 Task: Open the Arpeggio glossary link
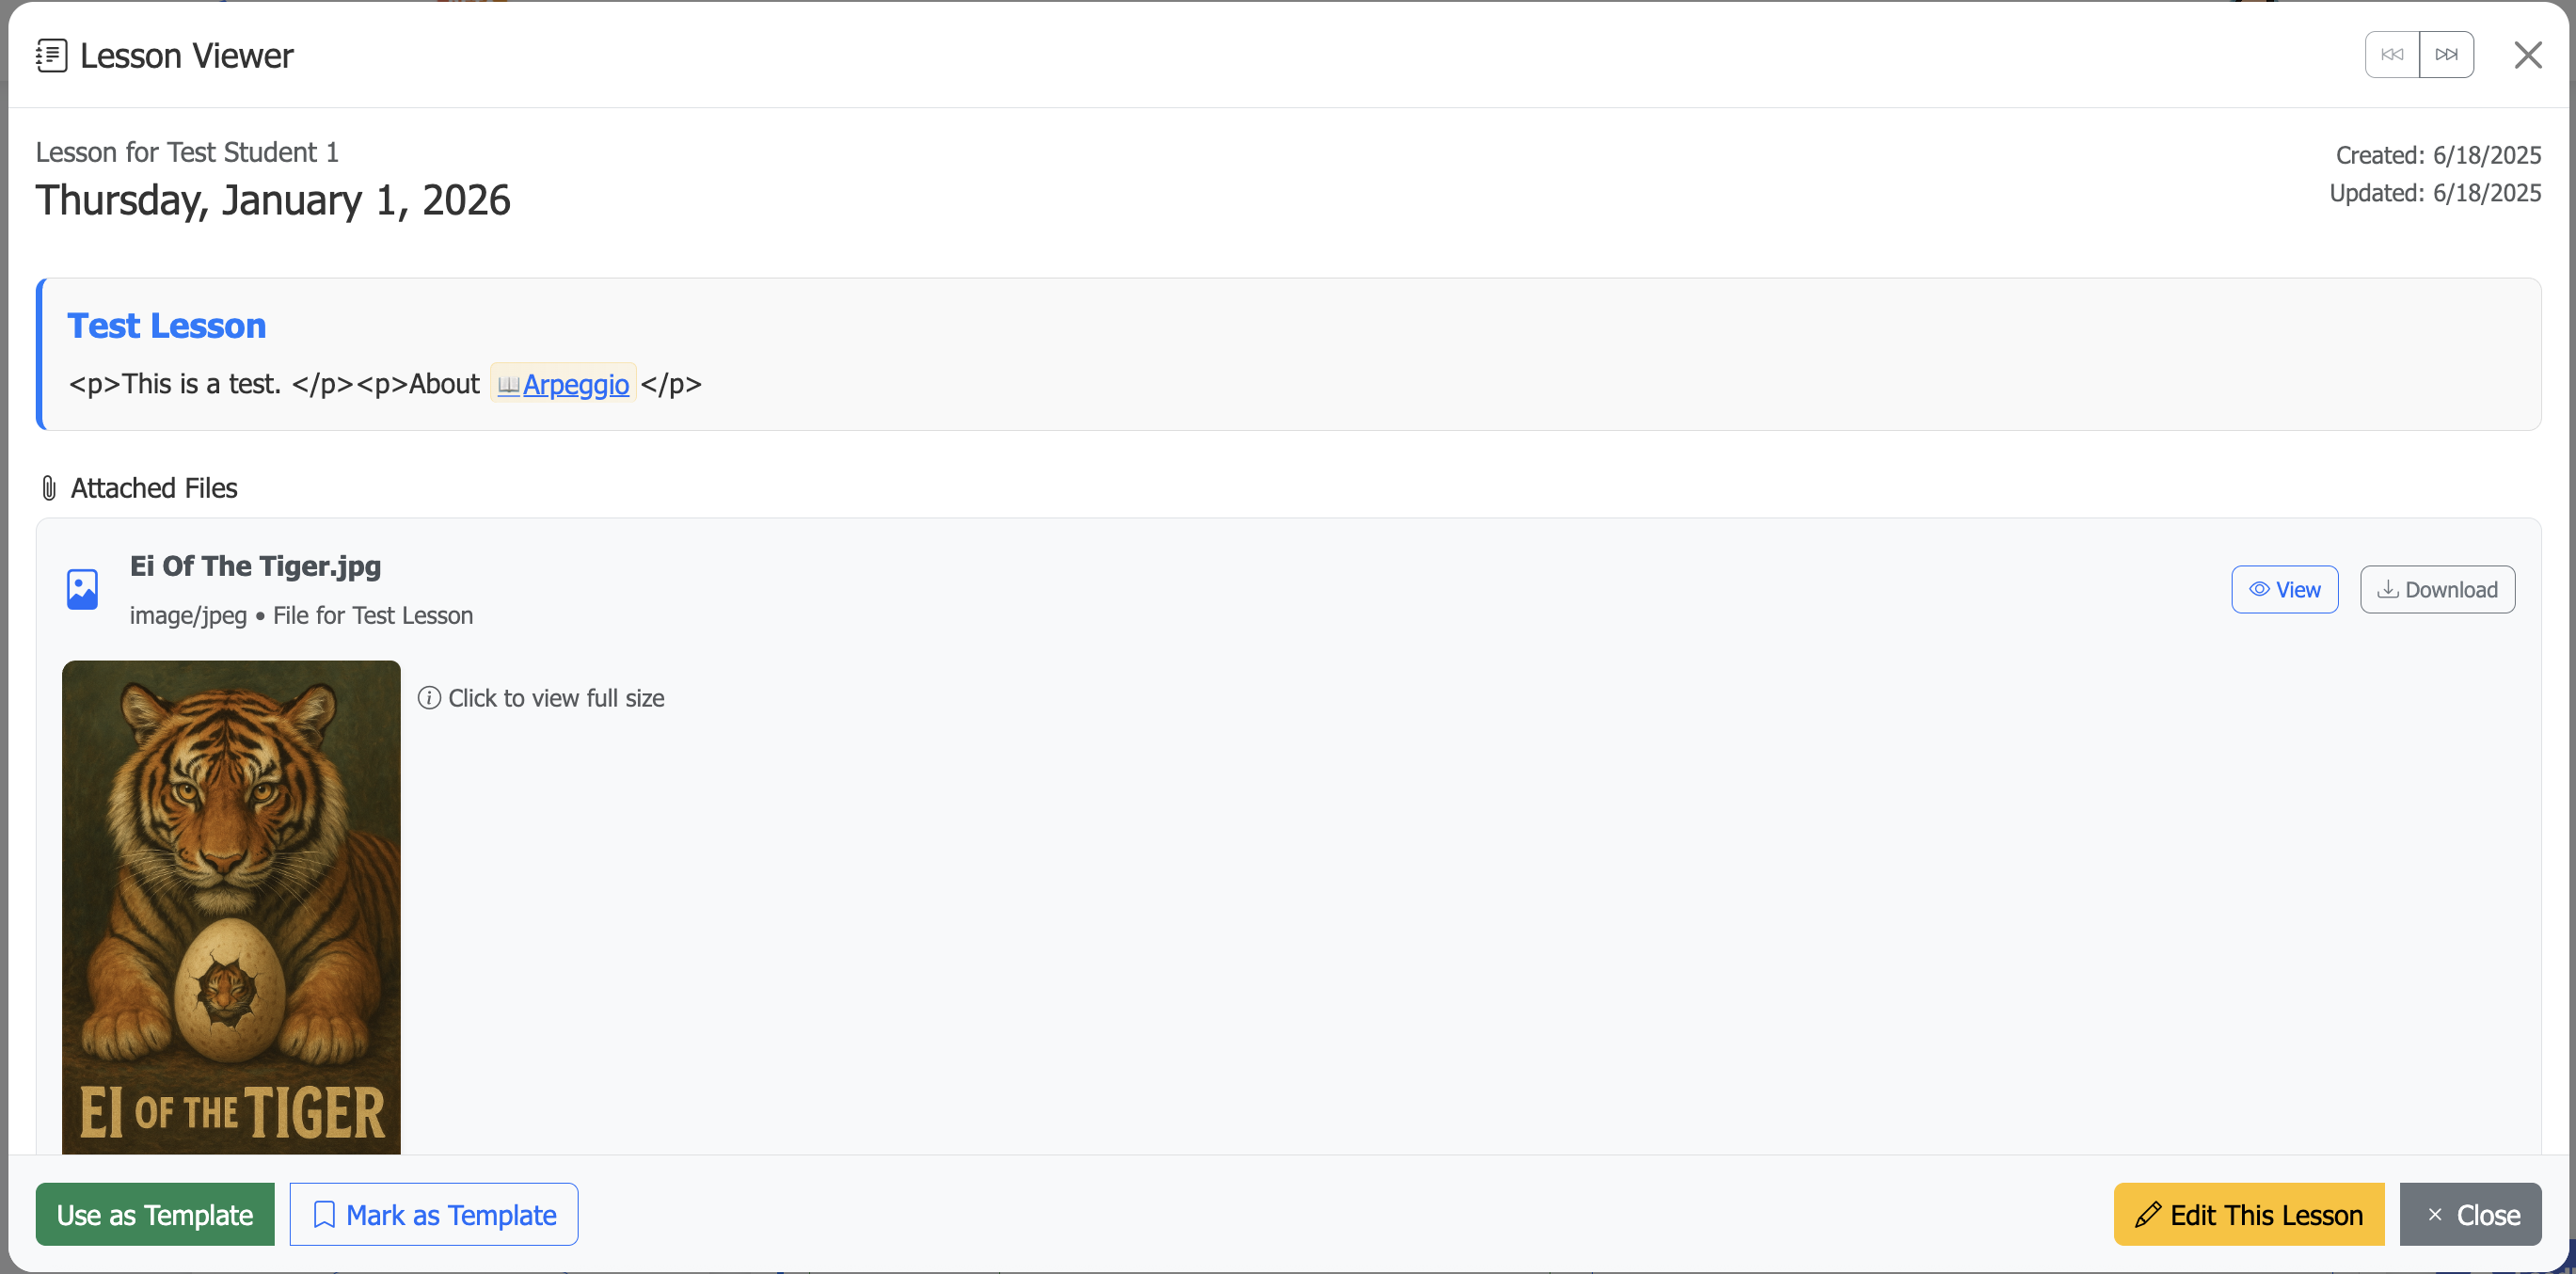576,384
